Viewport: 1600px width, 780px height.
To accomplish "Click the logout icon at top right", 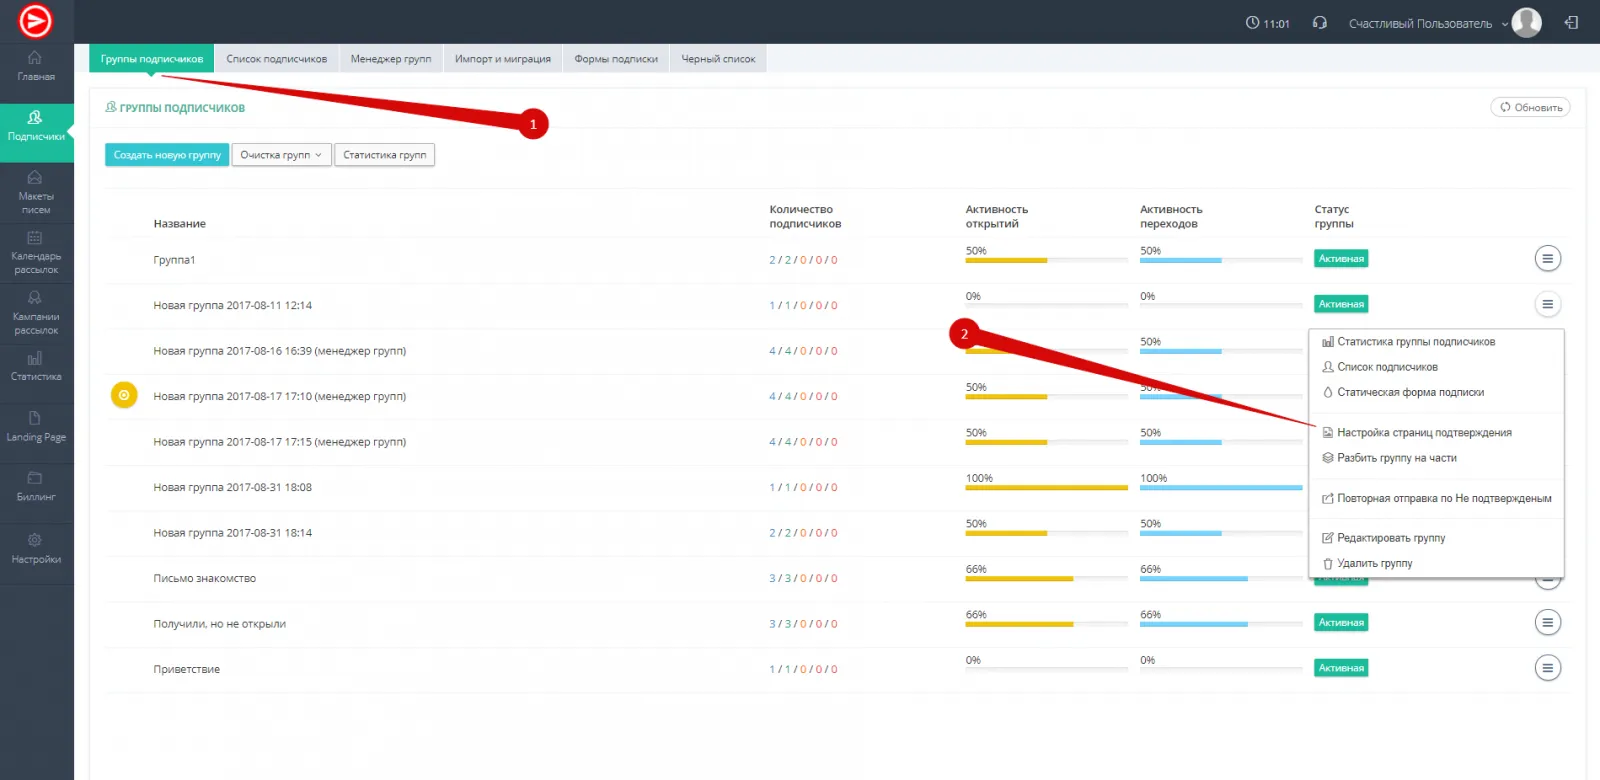I will [1571, 23].
